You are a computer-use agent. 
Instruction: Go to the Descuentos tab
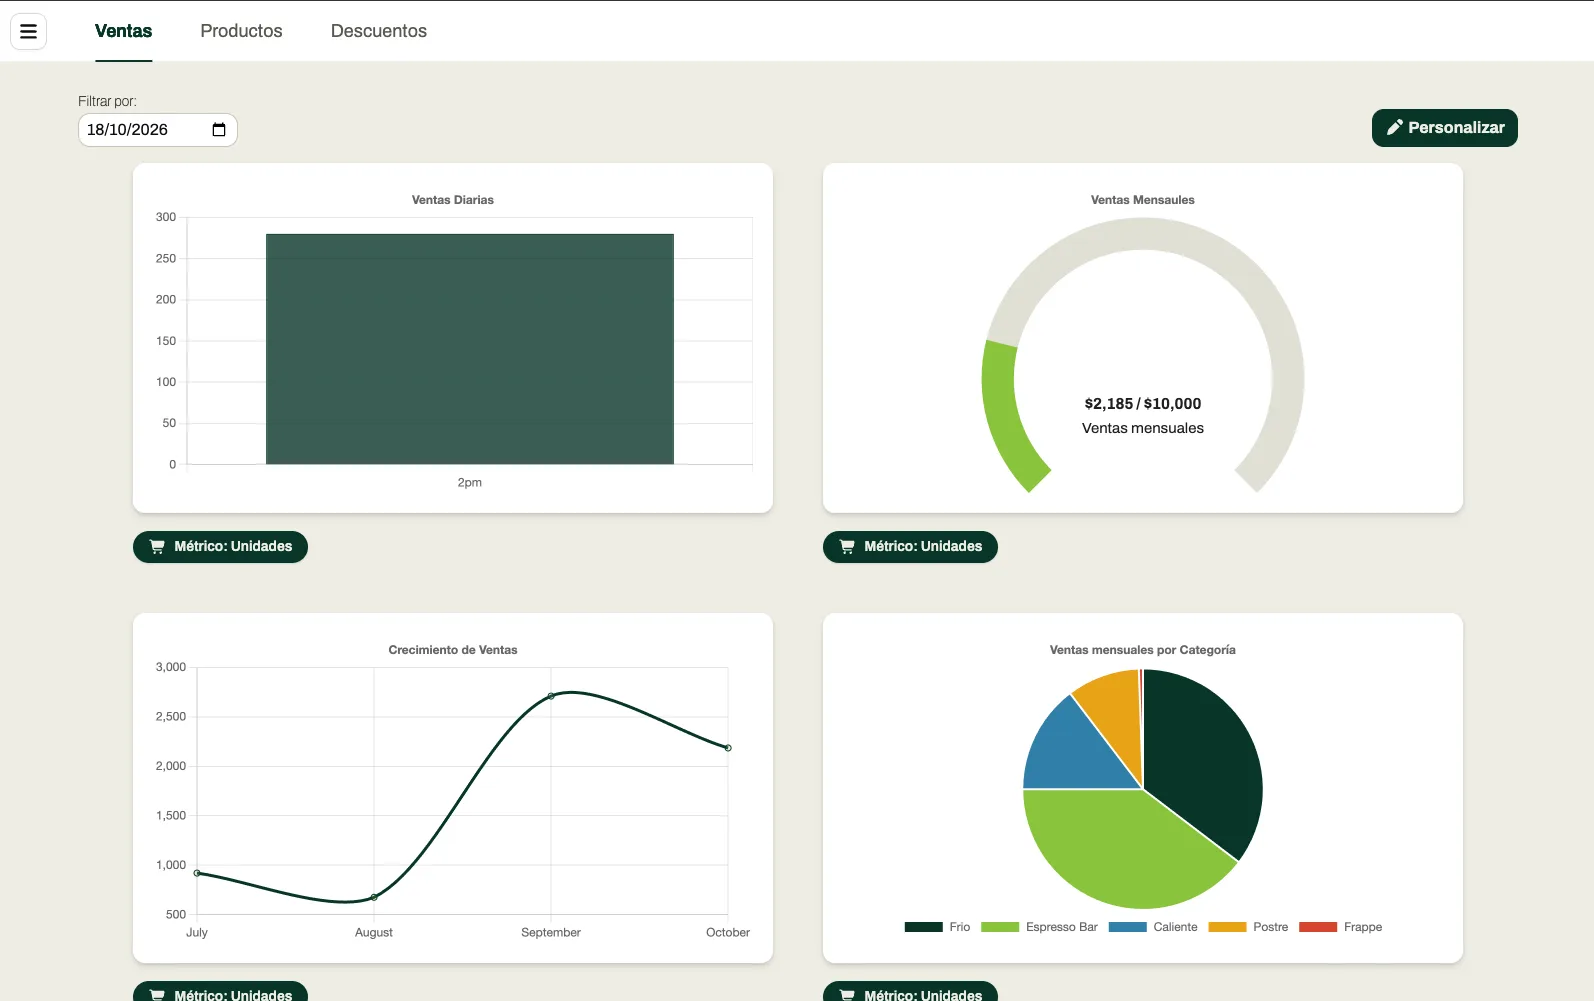point(379,31)
